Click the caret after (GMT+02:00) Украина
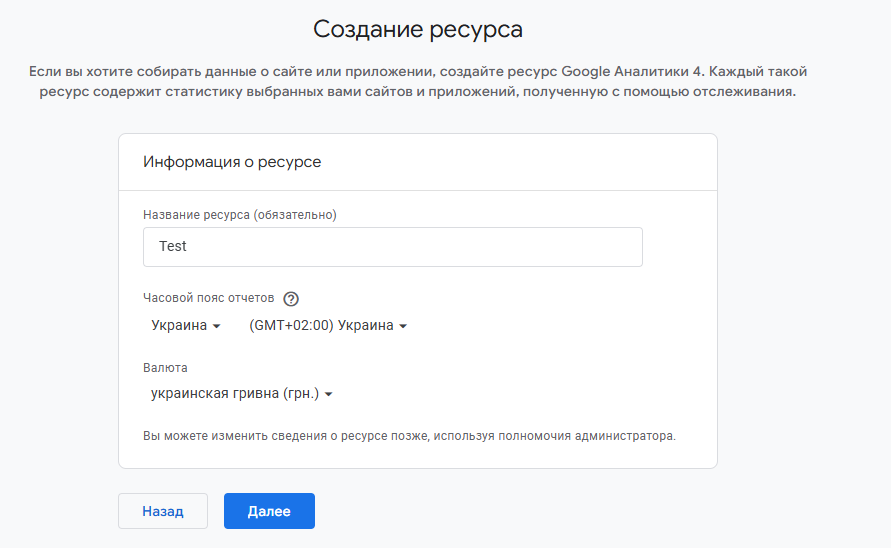This screenshot has width=891, height=548. 403,327
